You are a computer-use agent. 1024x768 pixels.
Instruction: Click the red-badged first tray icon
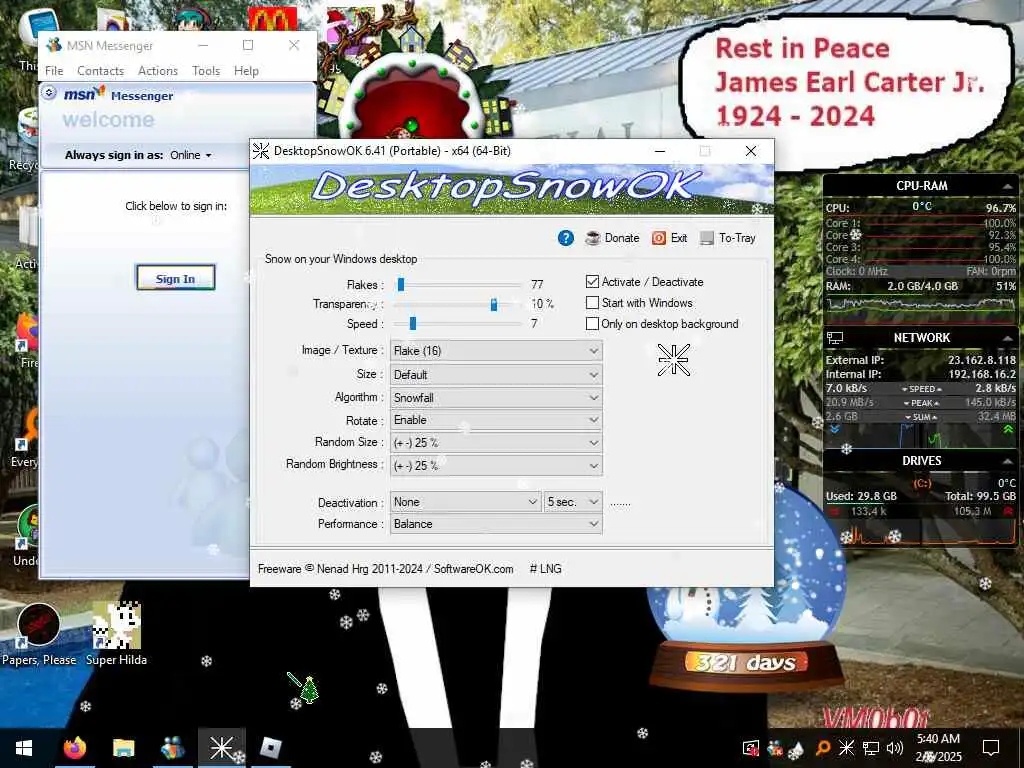(751, 748)
